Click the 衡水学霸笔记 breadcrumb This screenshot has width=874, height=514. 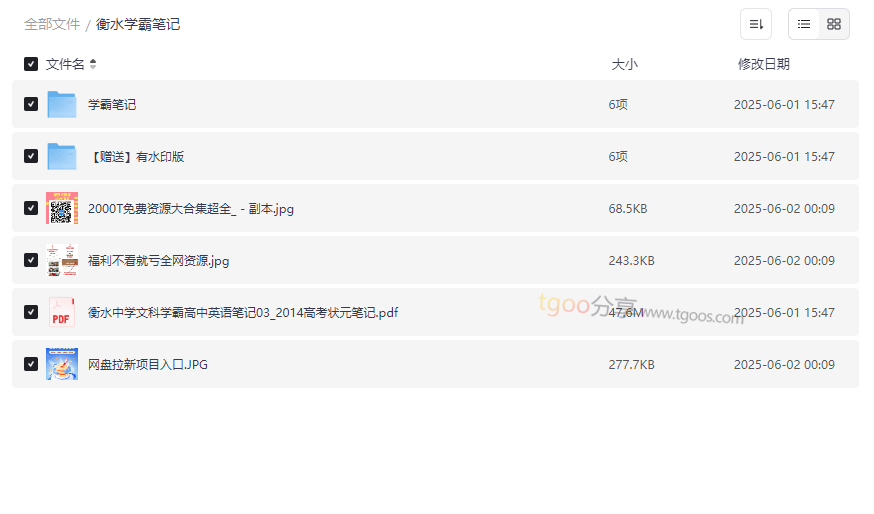[x=138, y=25]
